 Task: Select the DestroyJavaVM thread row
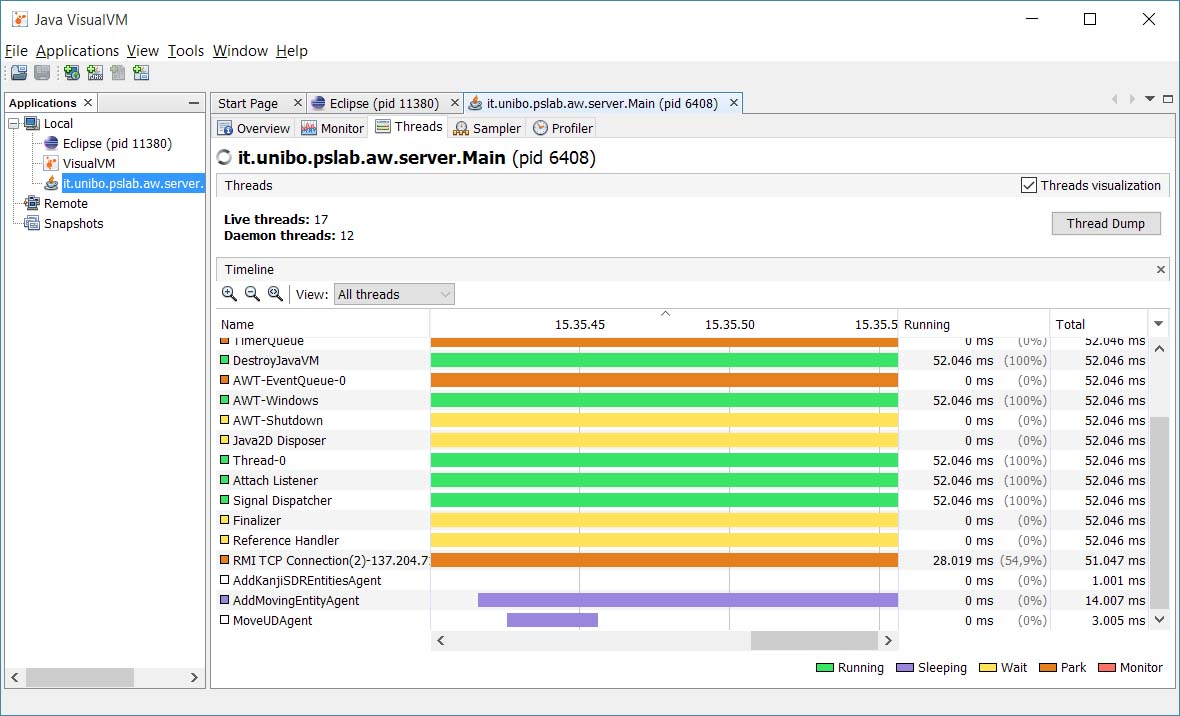[681, 361]
